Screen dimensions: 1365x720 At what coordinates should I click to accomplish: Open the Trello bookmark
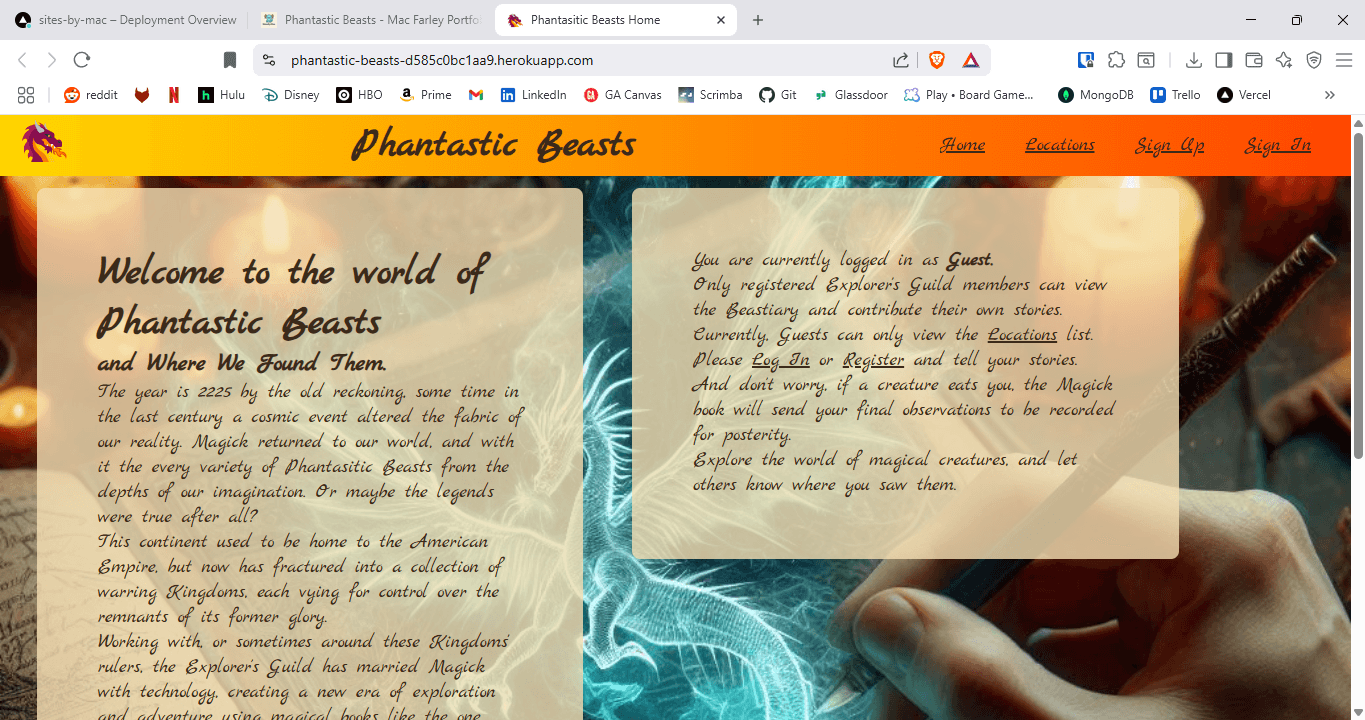[x=1174, y=95]
